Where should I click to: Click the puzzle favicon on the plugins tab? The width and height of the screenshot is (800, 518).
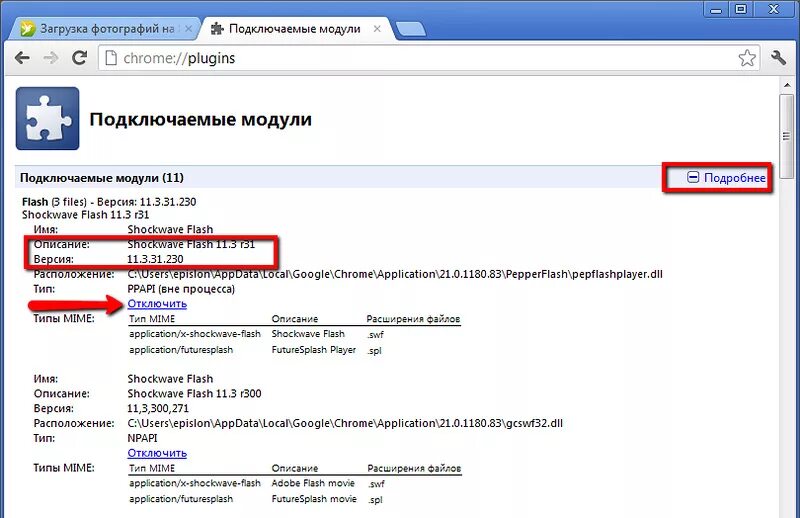point(217,29)
